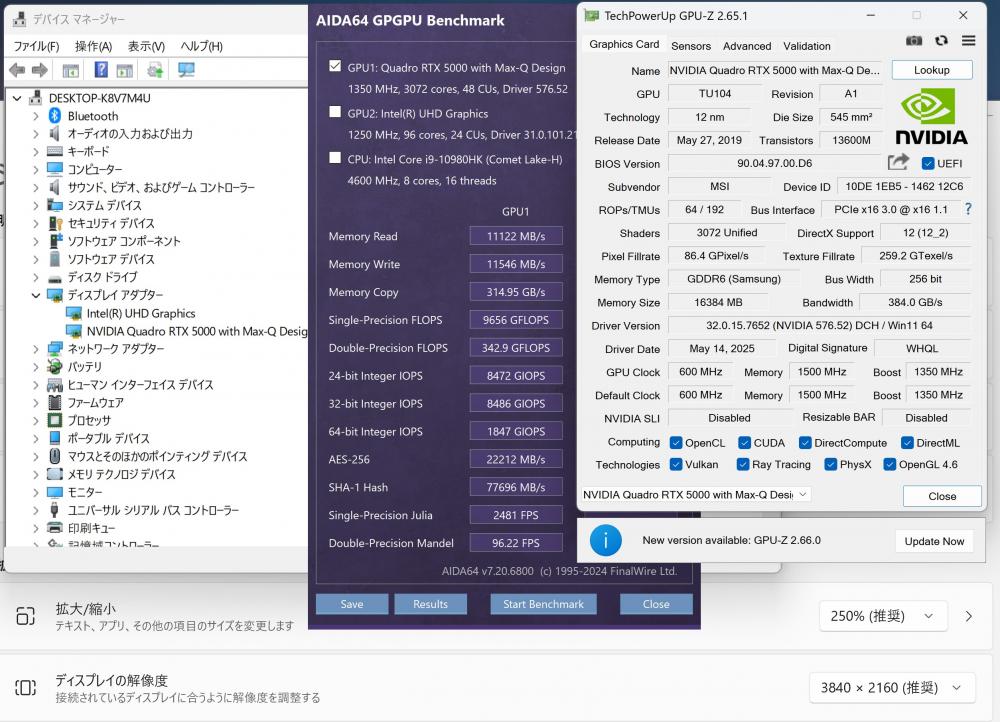Toggle the DirectCompute checkbox
The height and width of the screenshot is (722, 1000).
[x=805, y=443]
